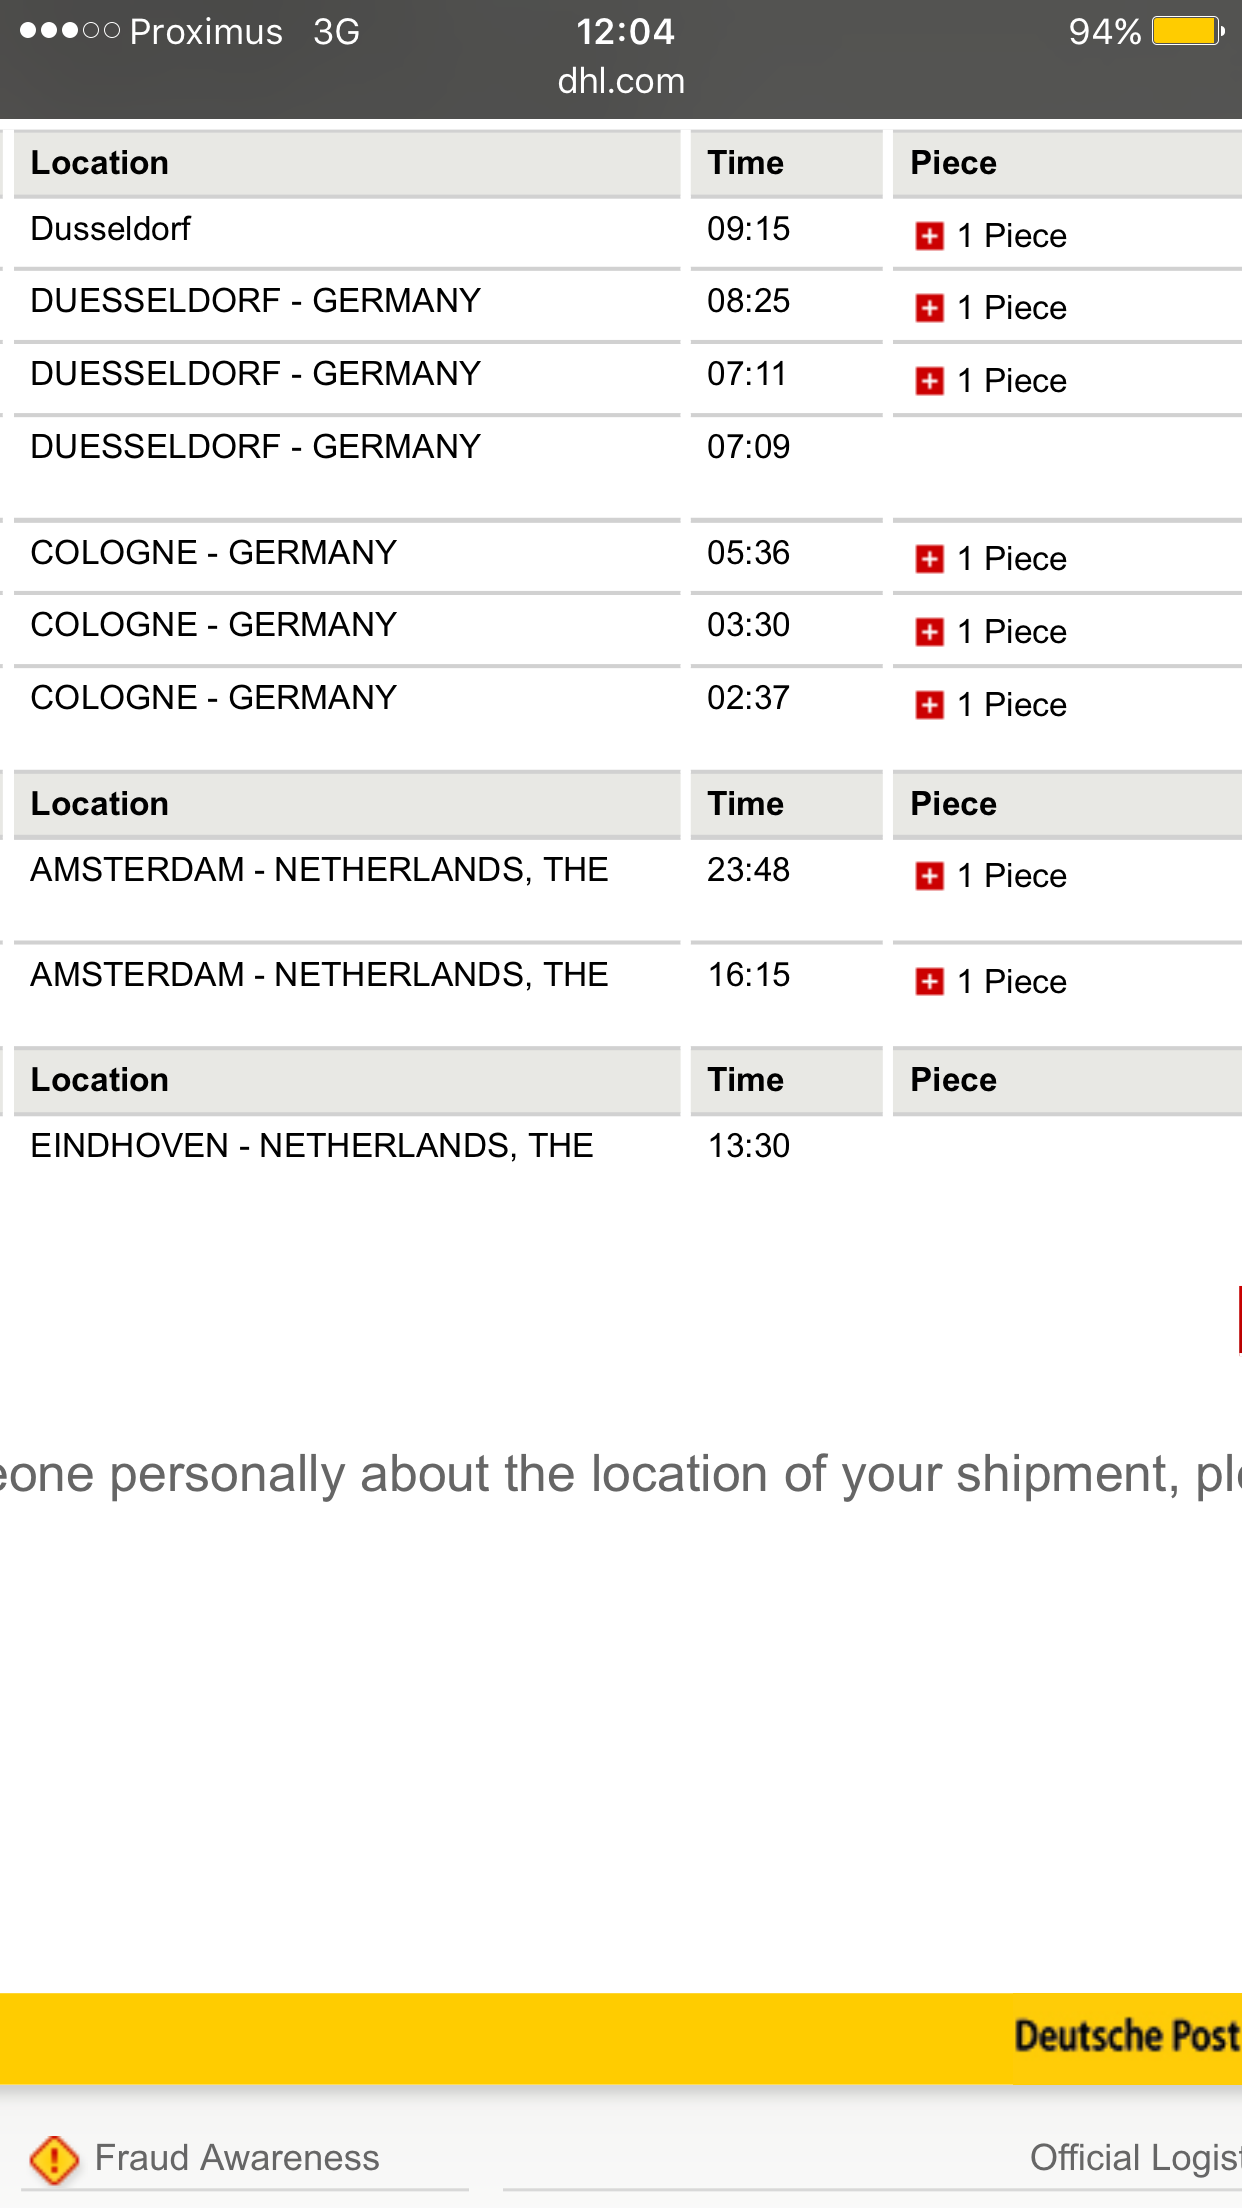1242x2208 pixels.
Task: Click red plus icon in Amsterdam 16:15 row
Action: pos(929,982)
